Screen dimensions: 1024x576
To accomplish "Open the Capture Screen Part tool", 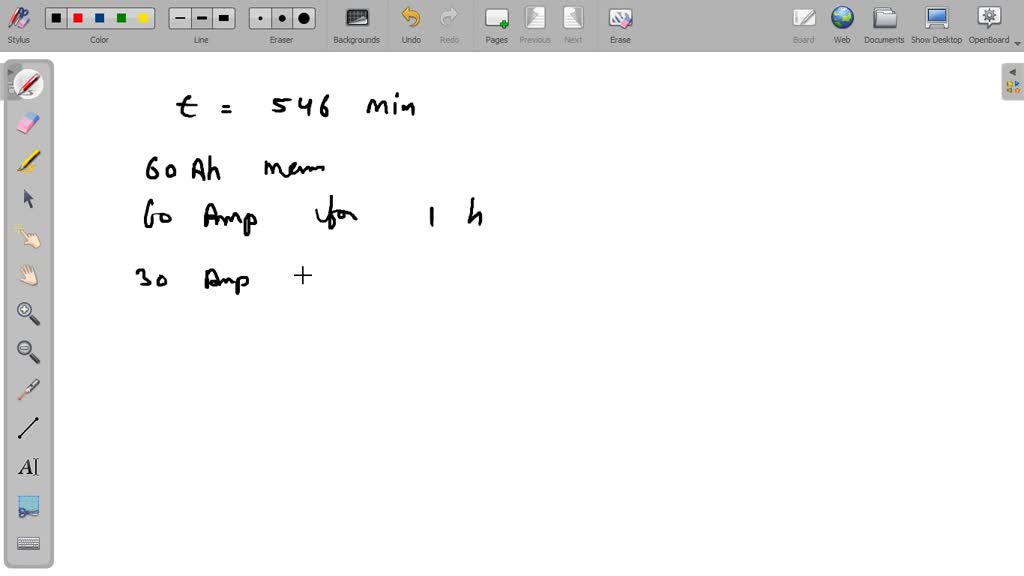I will [28, 505].
